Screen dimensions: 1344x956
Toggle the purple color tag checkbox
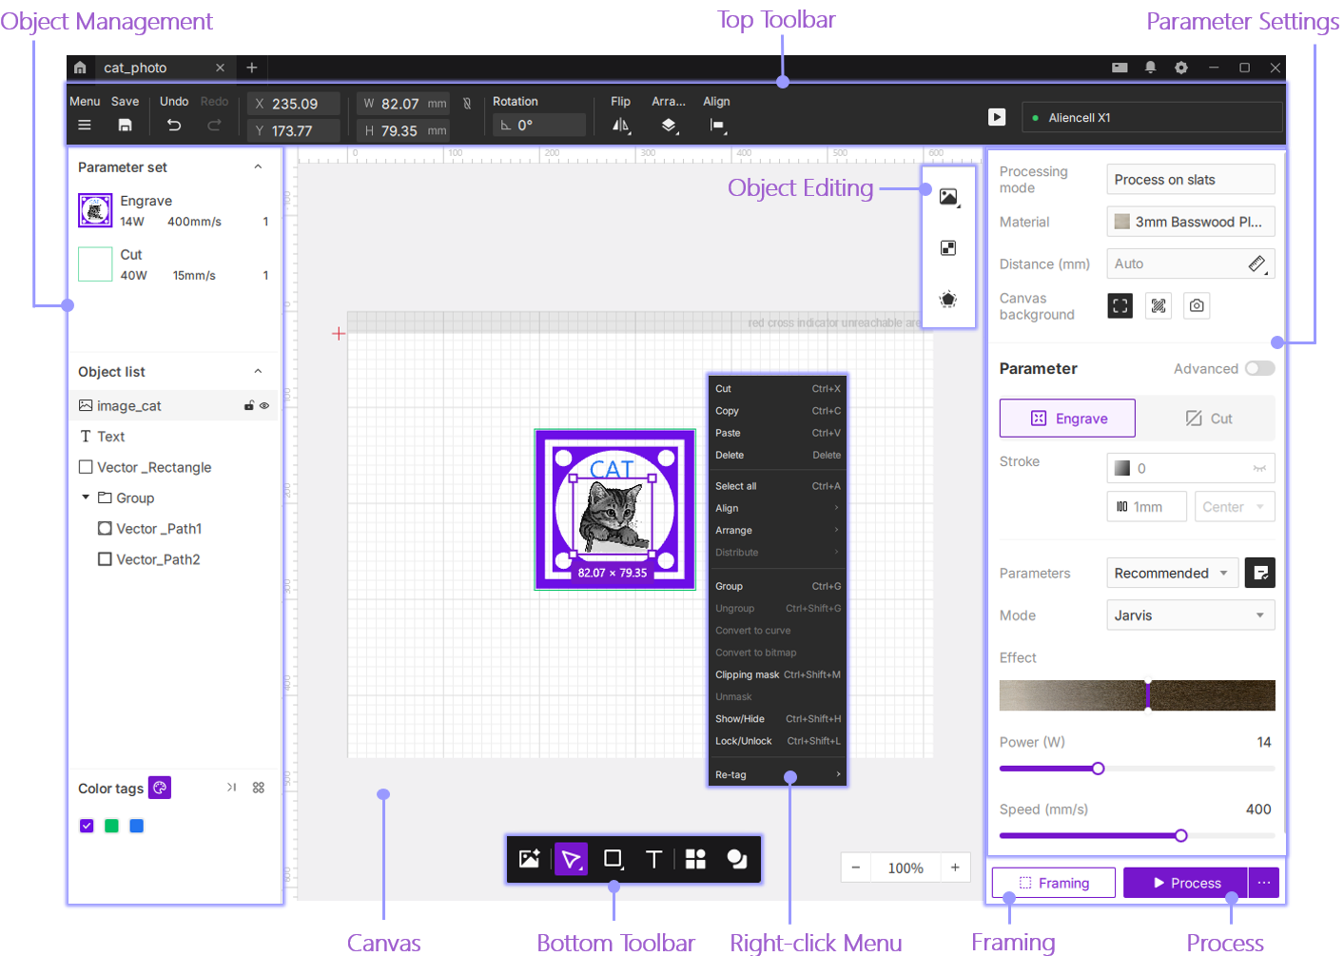point(87,826)
